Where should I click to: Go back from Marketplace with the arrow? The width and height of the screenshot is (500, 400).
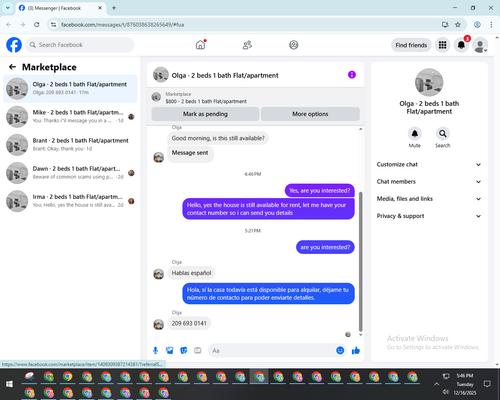click(x=12, y=67)
